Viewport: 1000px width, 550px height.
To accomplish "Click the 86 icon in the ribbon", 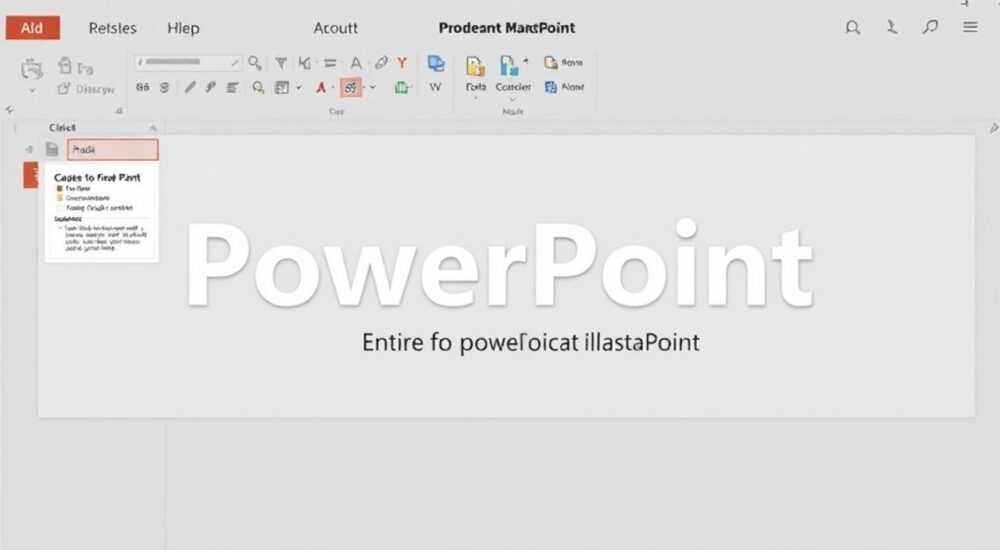I will pyautogui.click(x=142, y=87).
